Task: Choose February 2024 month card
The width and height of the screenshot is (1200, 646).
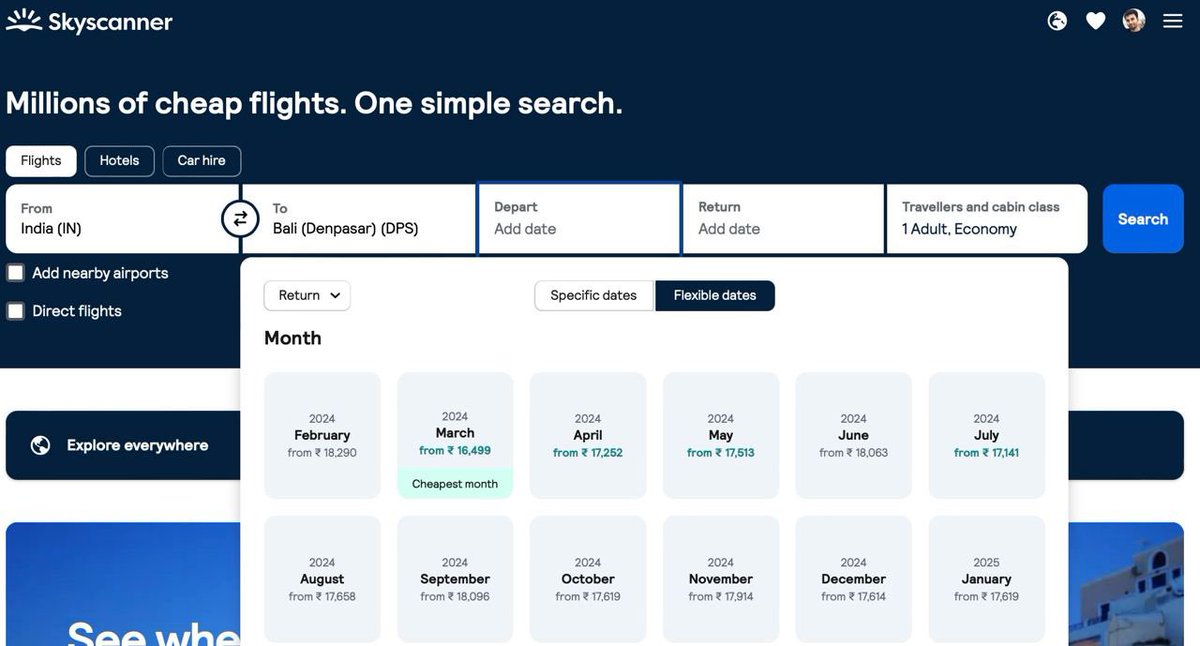Action: (322, 435)
